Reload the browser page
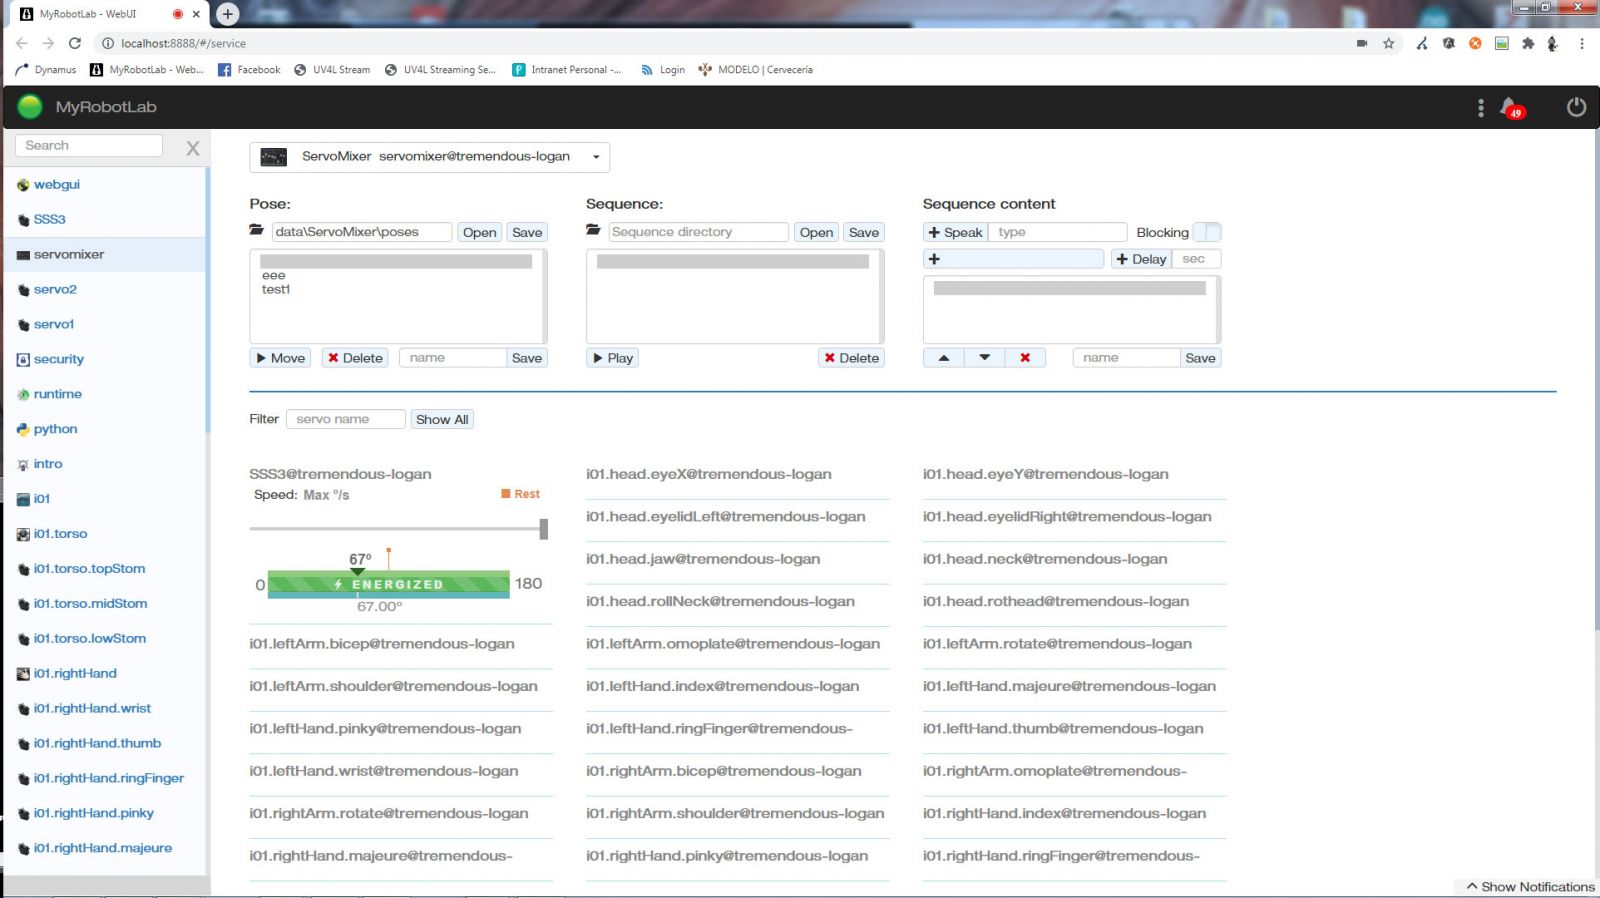Viewport: 1600px width, 898px height. coord(75,43)
